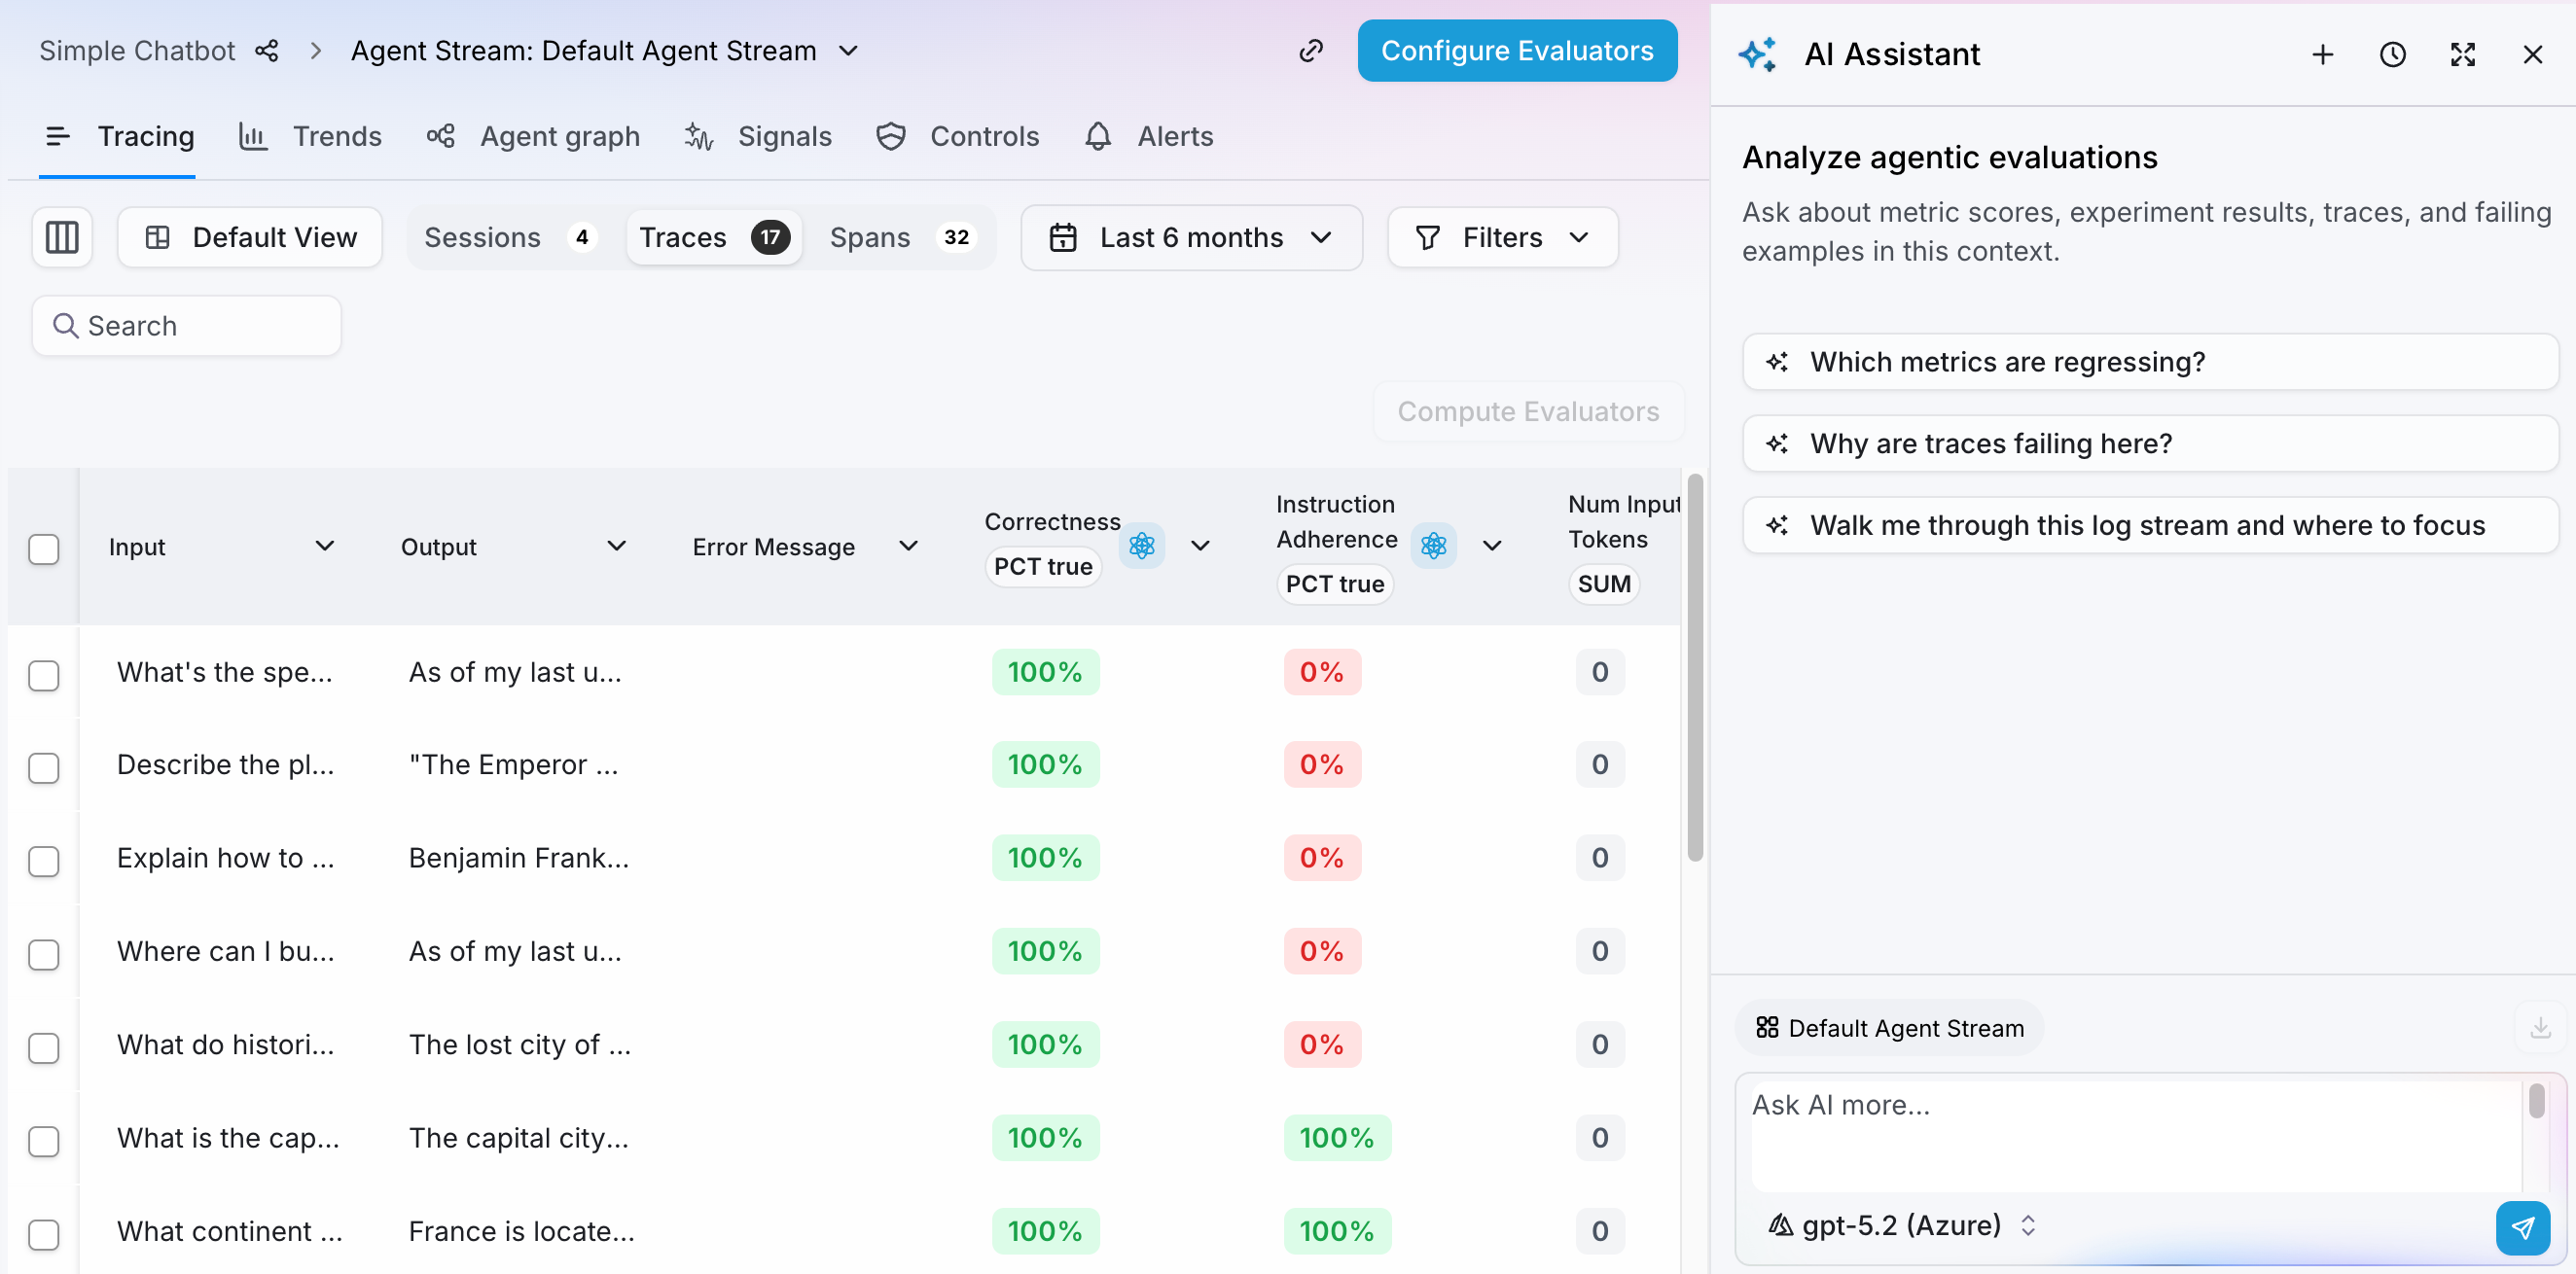This screenshot has height=1274, width=2576.
Task: Open the column layout toggle icon
Action: tap(62, 237)
